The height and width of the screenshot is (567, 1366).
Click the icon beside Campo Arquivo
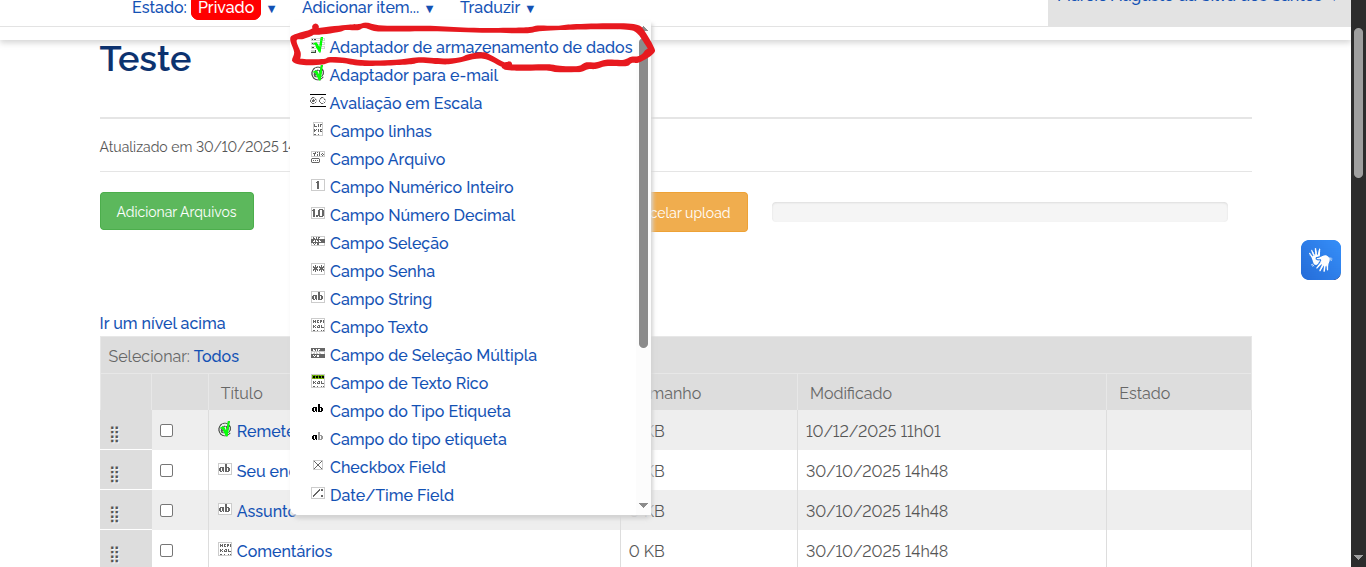click(x=318, y=157)
